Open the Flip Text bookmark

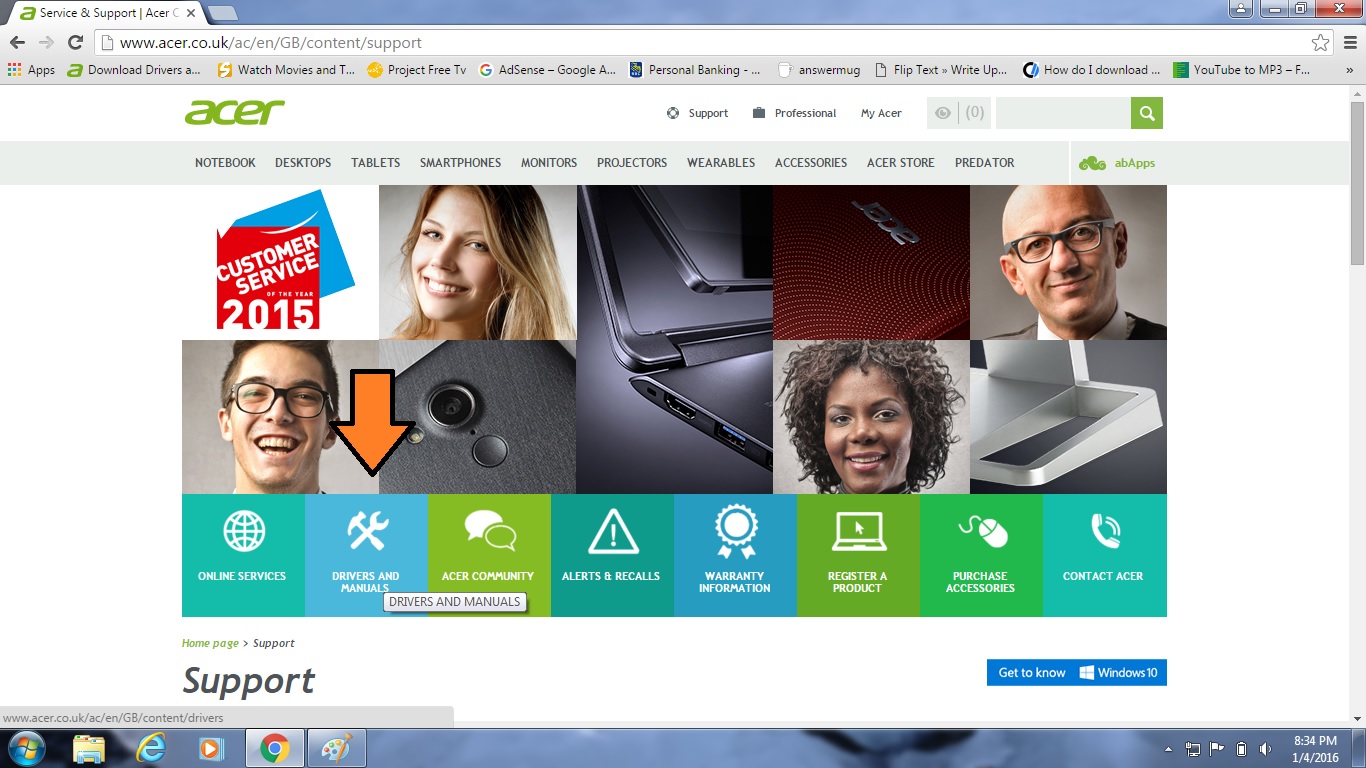940,70
